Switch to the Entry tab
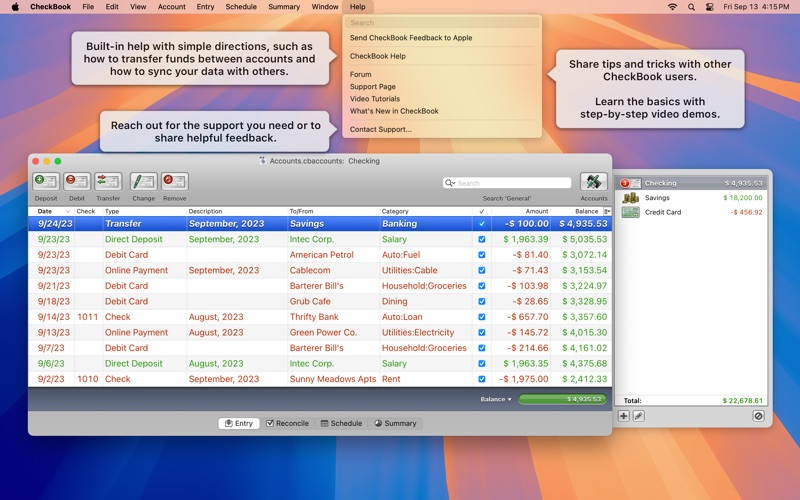Viewport: 800px width, 500px height. (239, 423)
